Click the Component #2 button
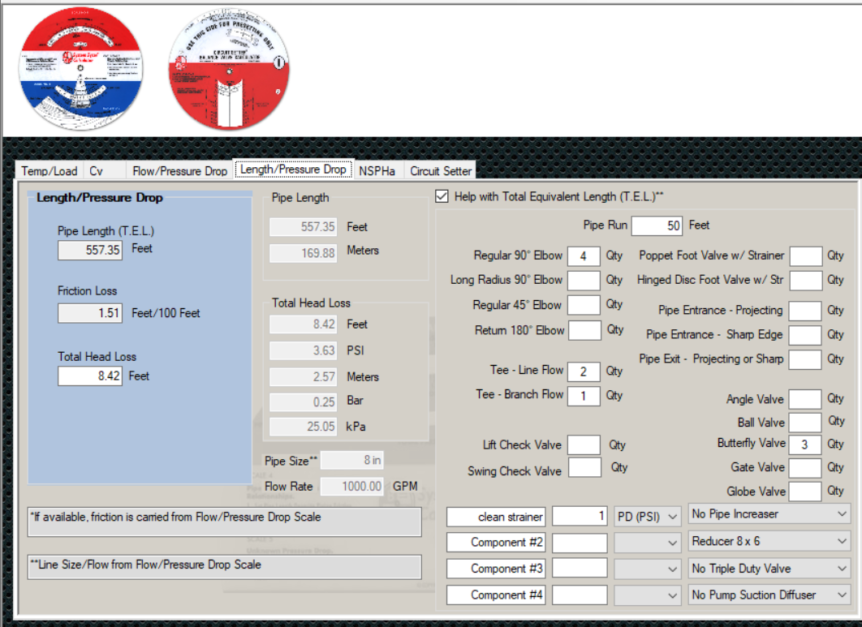Viewport: 862px width, 627px height. click(495, 542)
